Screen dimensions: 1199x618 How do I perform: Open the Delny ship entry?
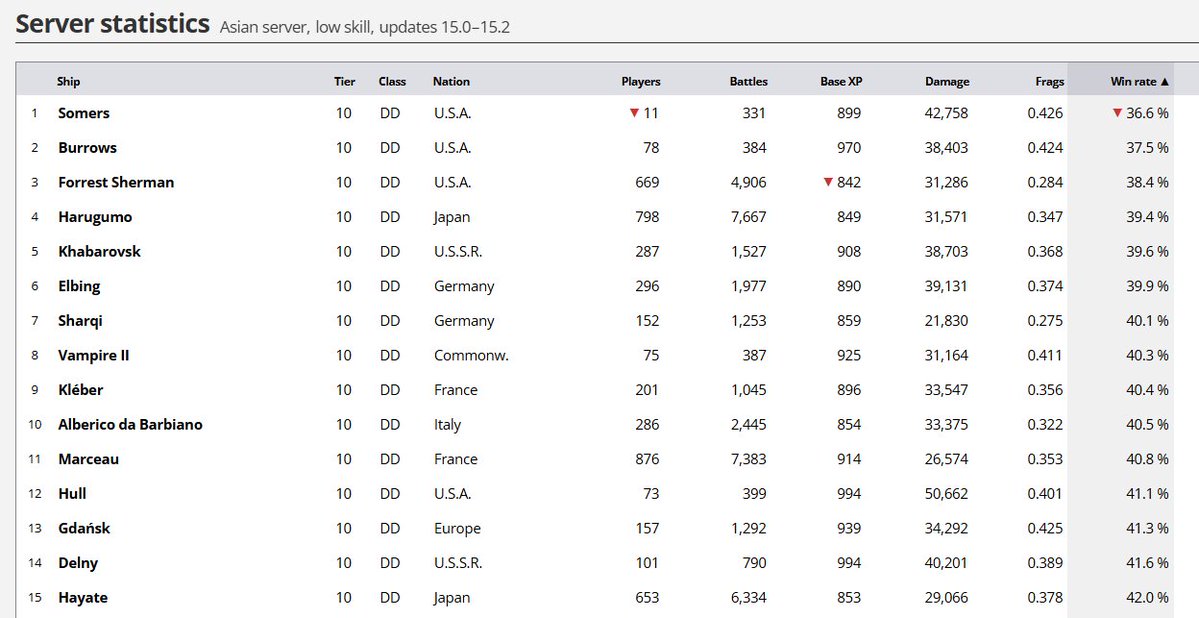pyautogui.click(x=78, y=563)
